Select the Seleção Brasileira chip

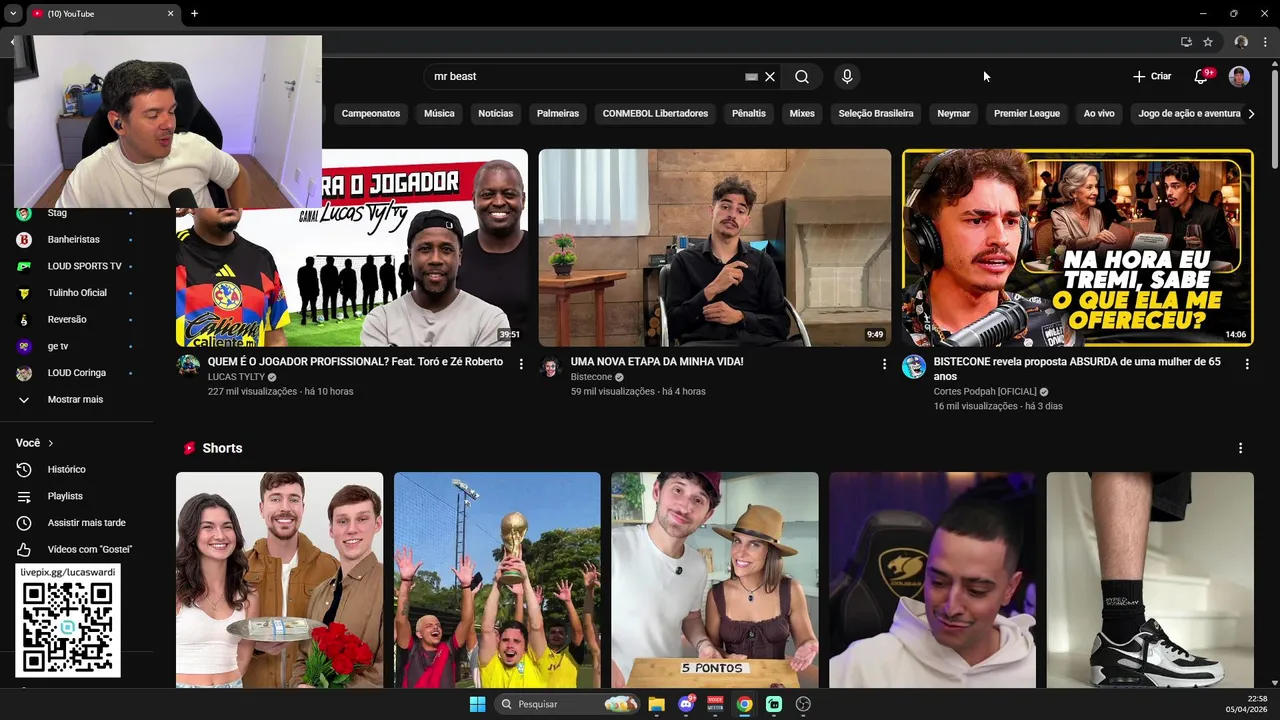pos(876,114)
